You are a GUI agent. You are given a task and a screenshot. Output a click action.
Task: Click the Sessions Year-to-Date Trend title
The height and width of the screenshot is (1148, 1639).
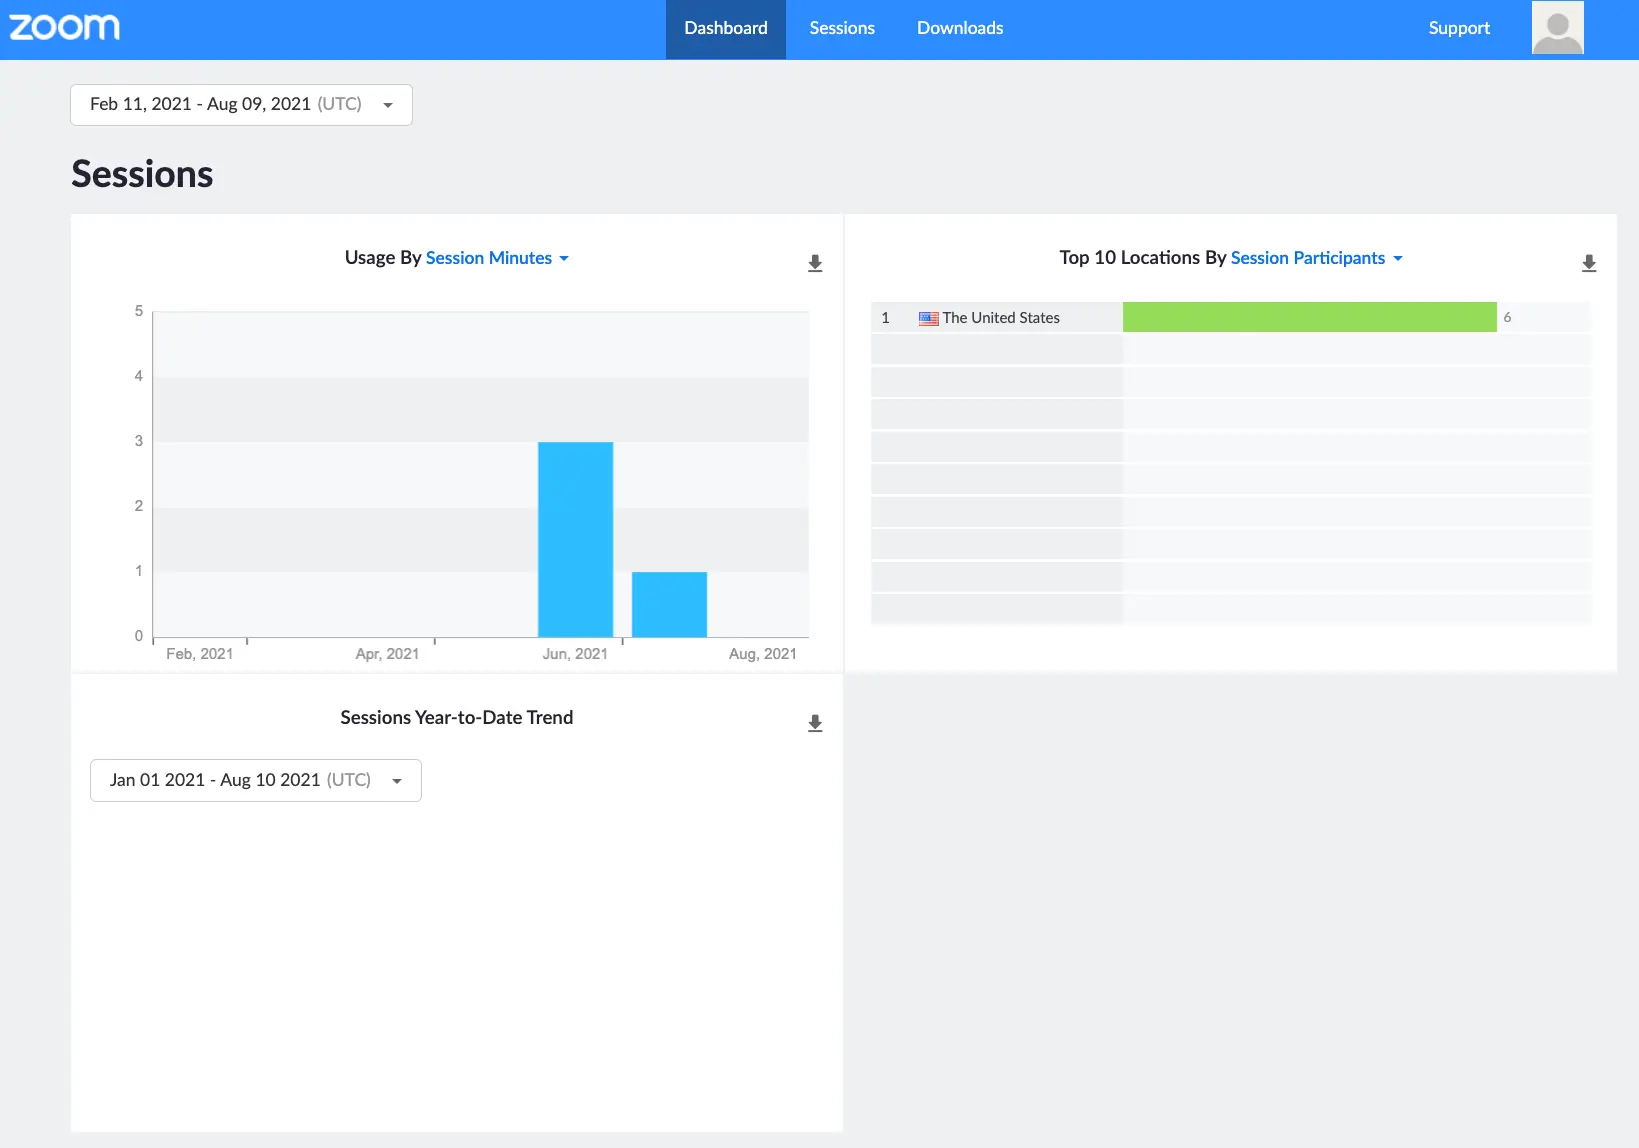[x=456, y=718]
